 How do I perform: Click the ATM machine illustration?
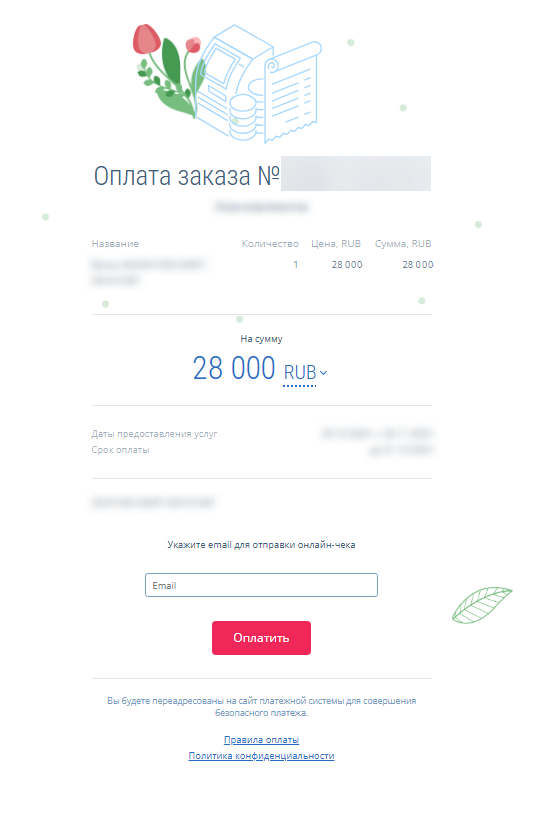(230, 81)
